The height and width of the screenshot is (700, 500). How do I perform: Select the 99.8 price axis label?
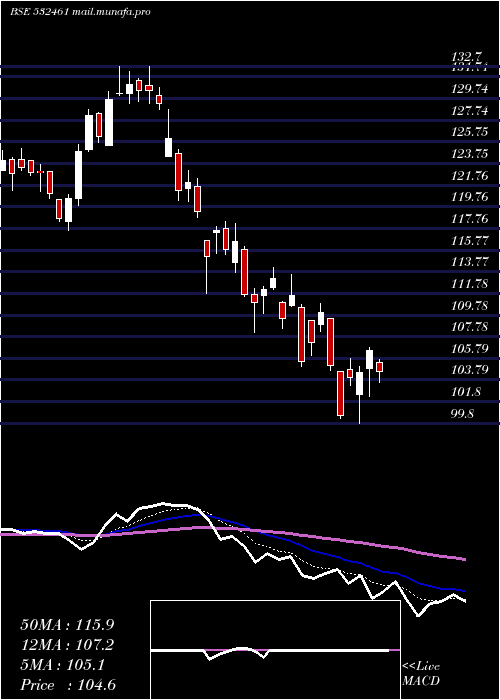[x=462, y=414]
